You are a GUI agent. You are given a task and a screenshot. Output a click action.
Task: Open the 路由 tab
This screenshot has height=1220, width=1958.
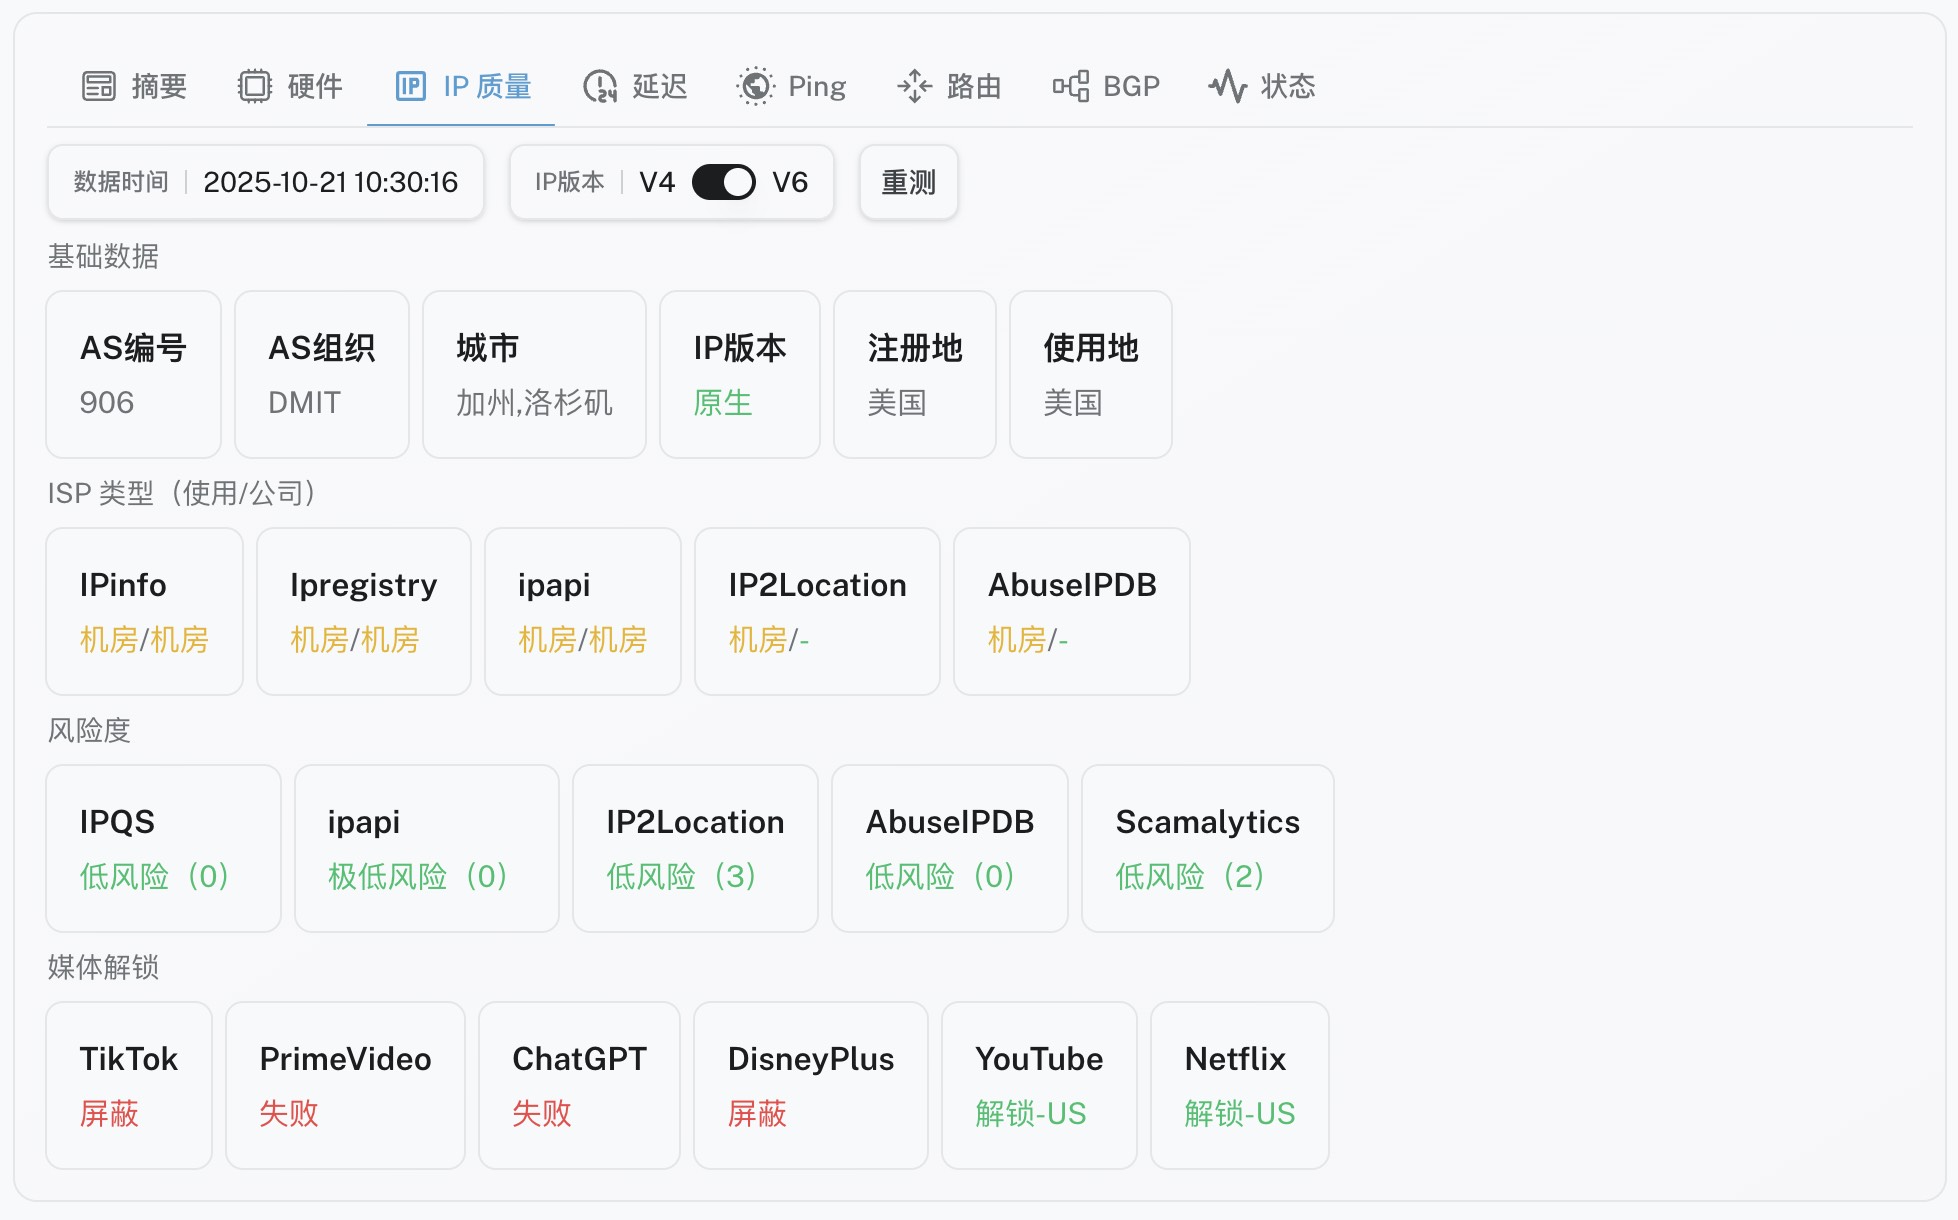(974, 86)
